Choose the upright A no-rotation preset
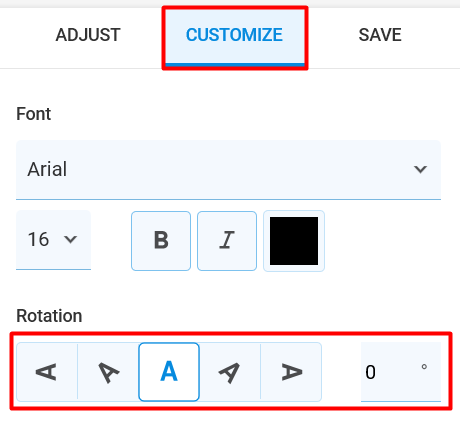The height and width of the screenshot is (423, 460). coord(169,372)
